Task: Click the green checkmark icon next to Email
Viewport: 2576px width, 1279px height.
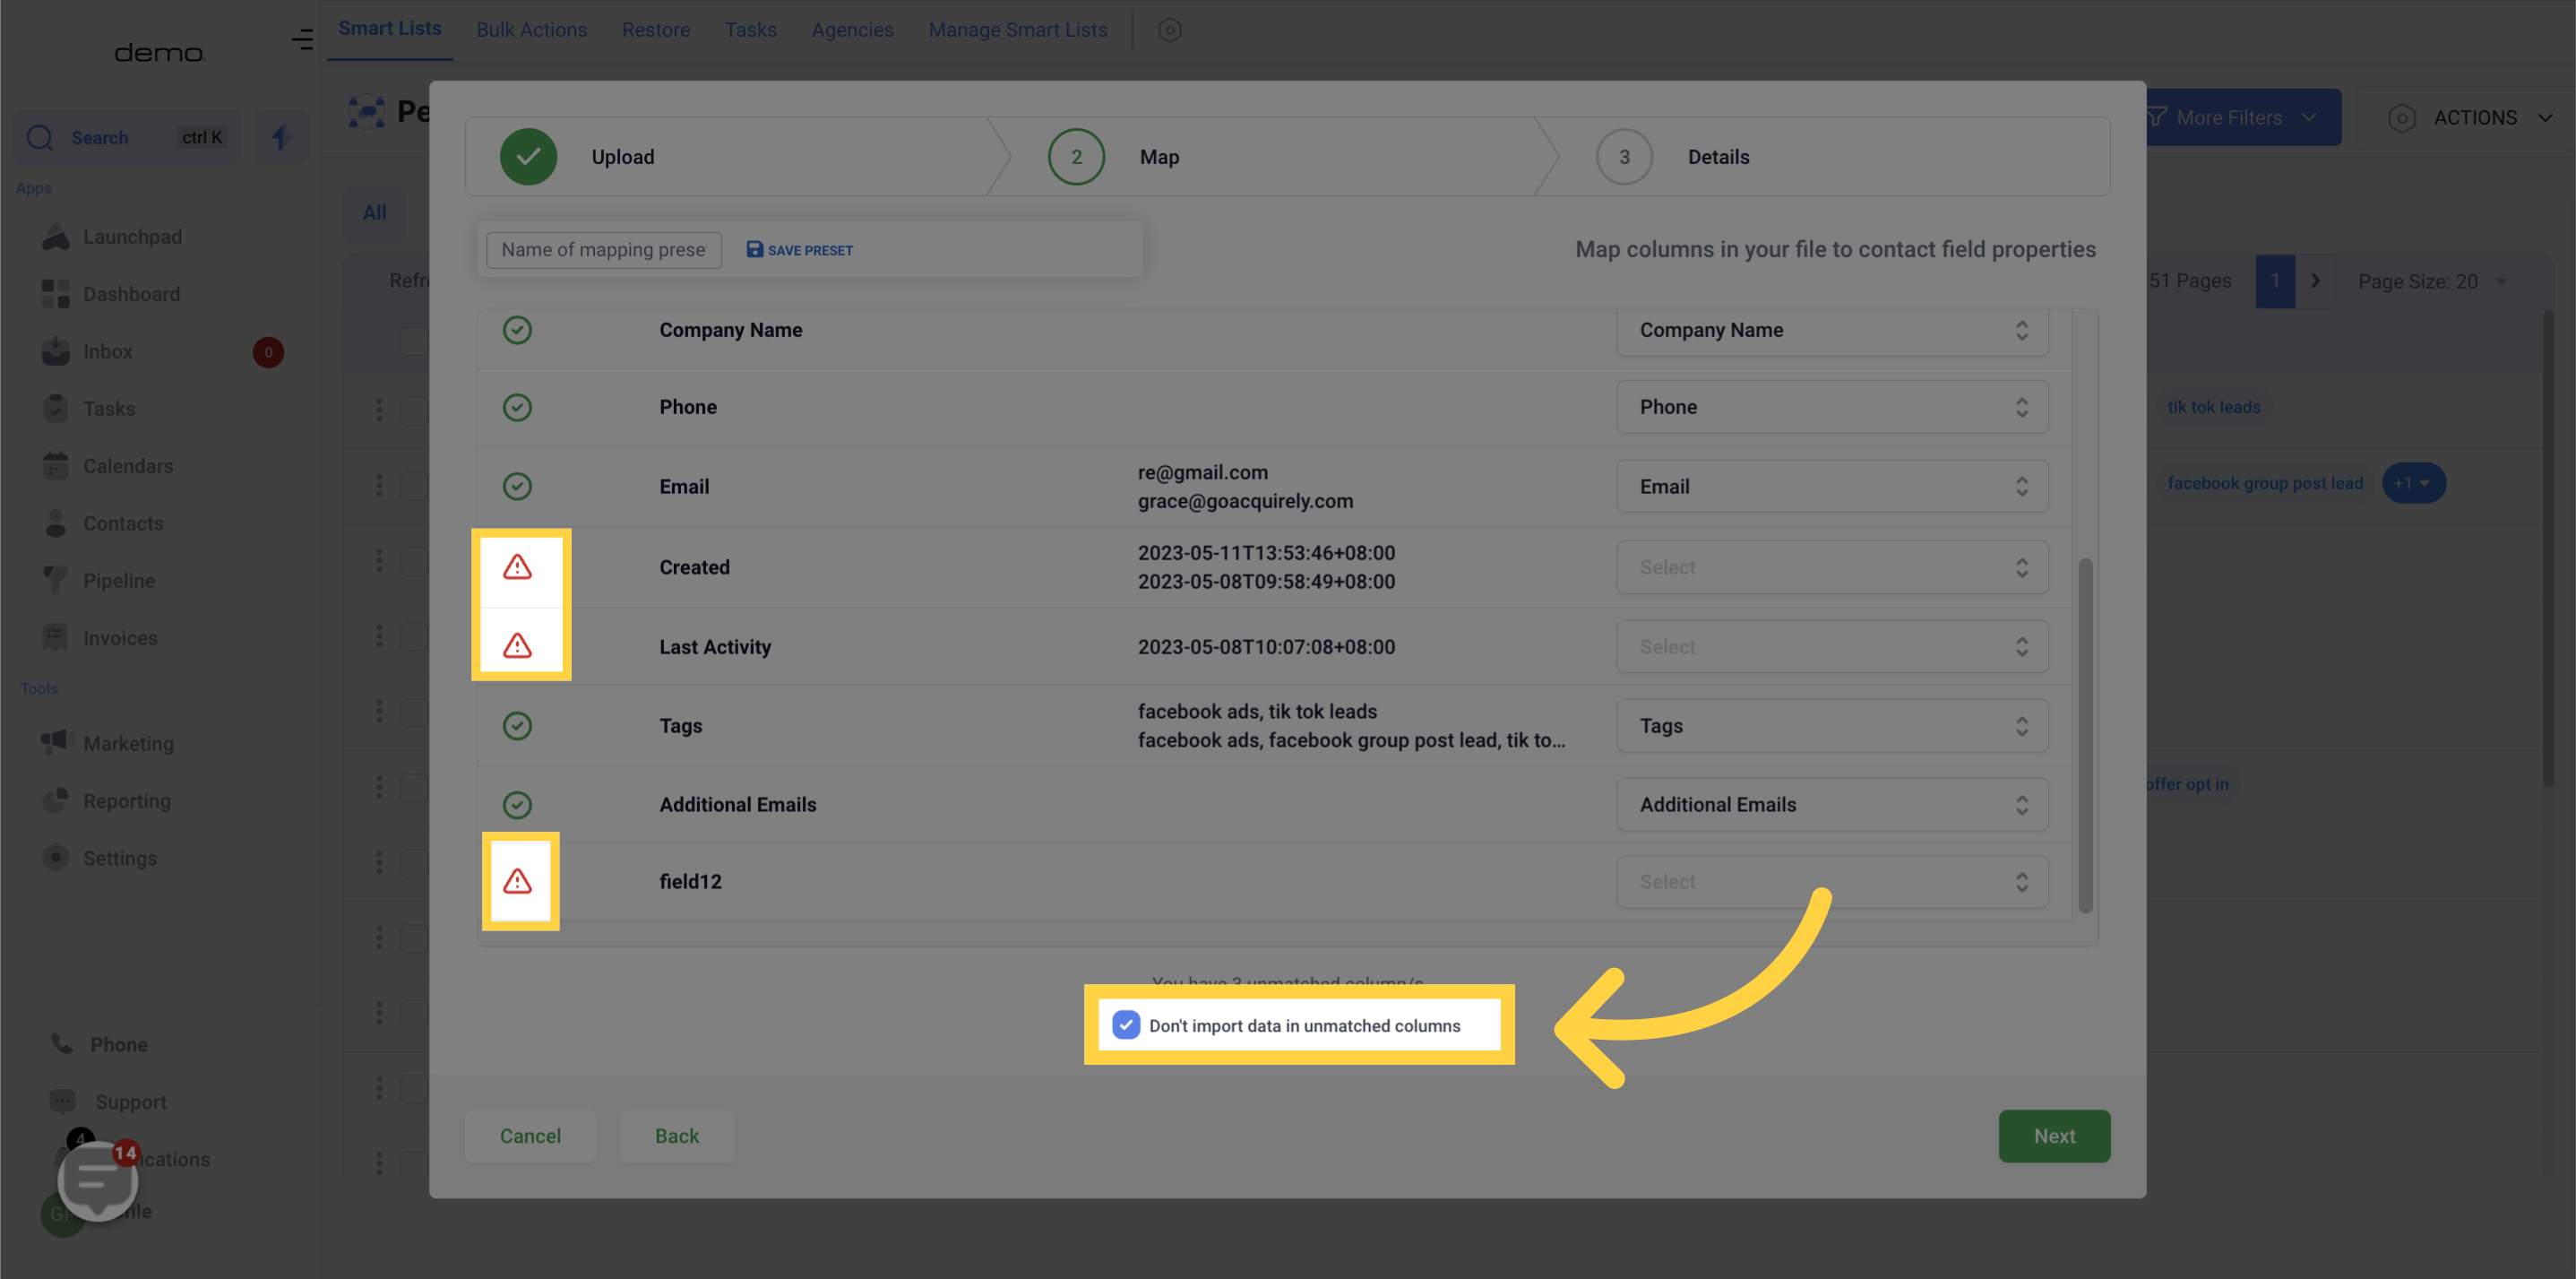Action: (518, 487)
